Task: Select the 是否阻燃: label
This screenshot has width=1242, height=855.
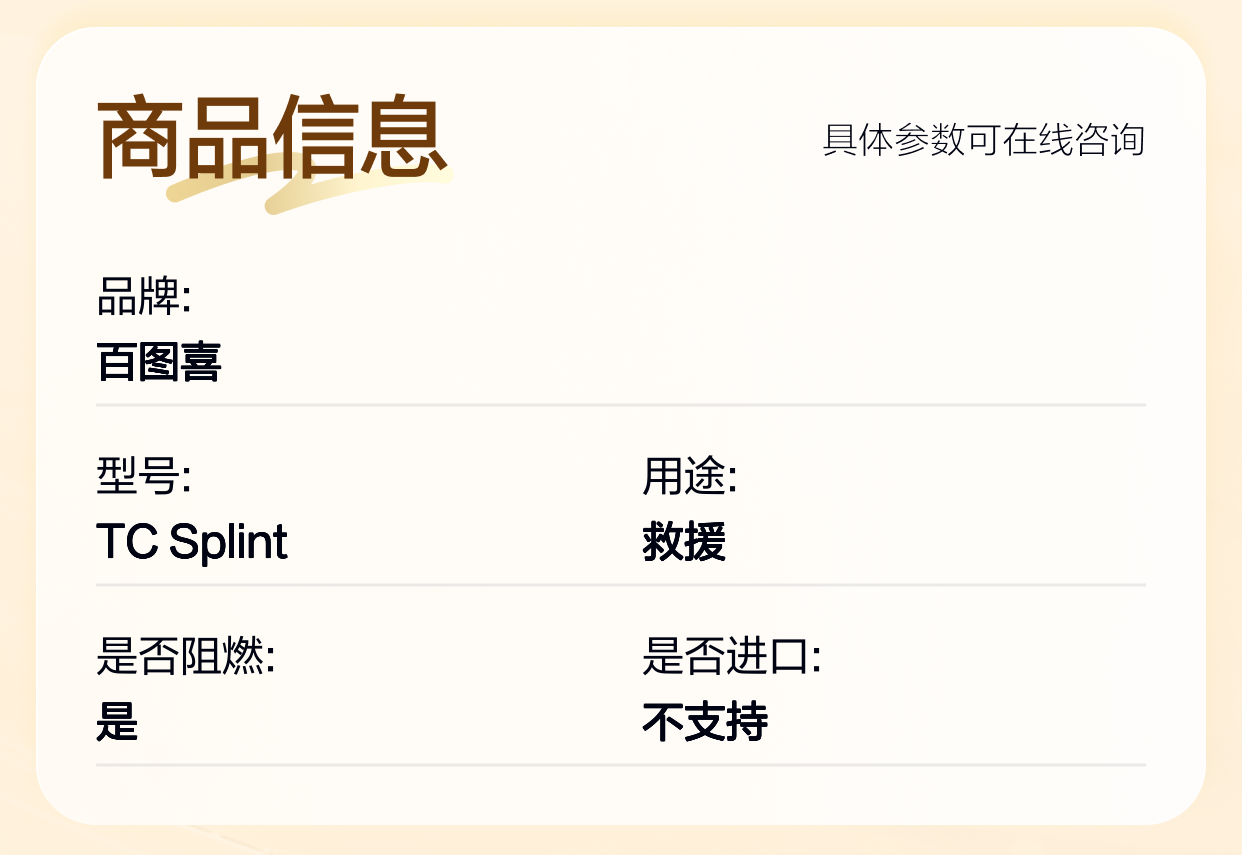Action: pyautogui.click(x=186, y=657)
